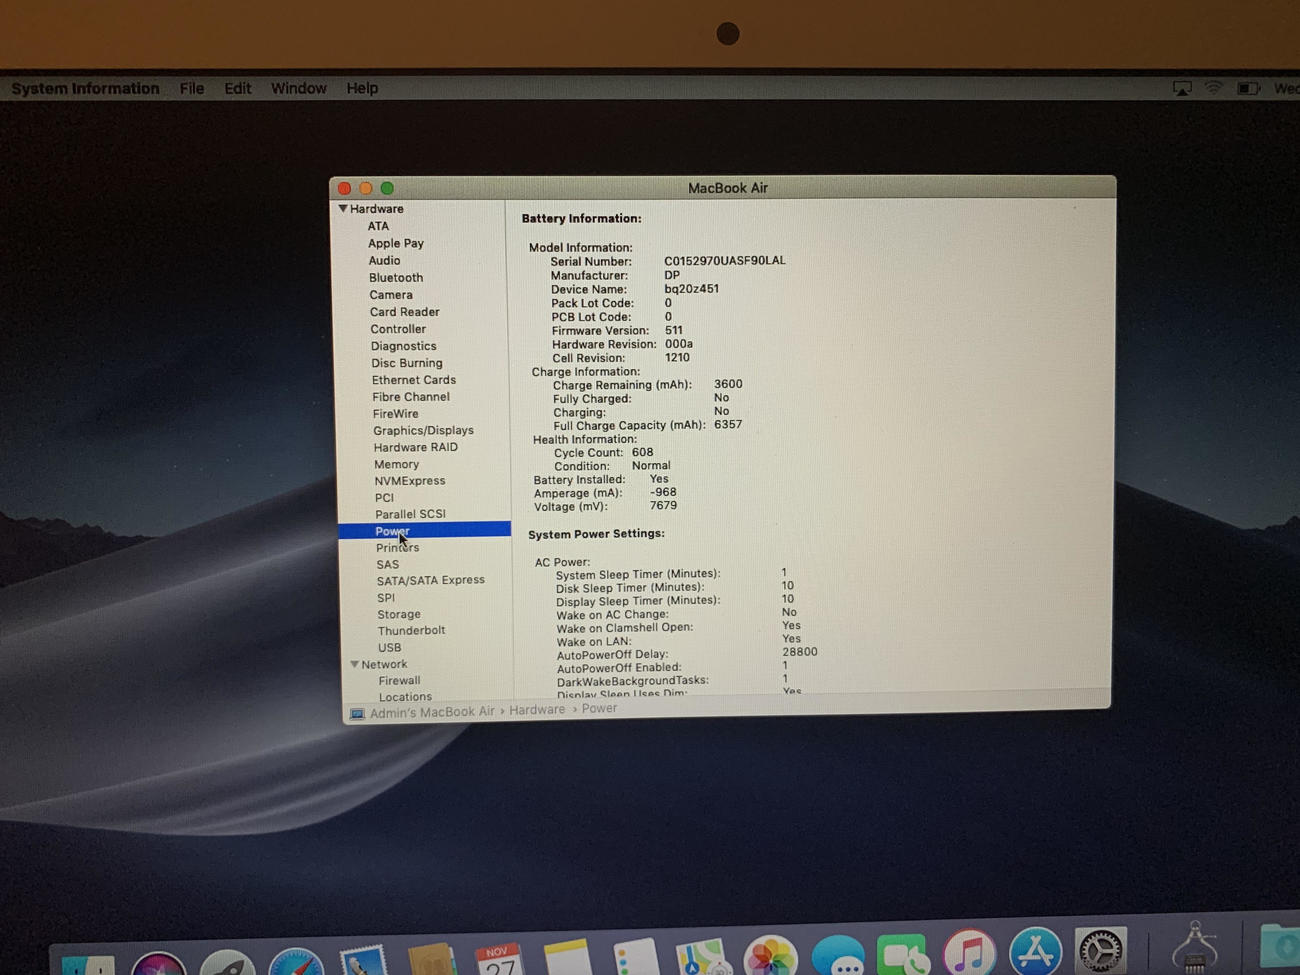This screenshot has width=1300, height=975.
Task: Open Finder icon in Dock
Action: pos(88,965)
